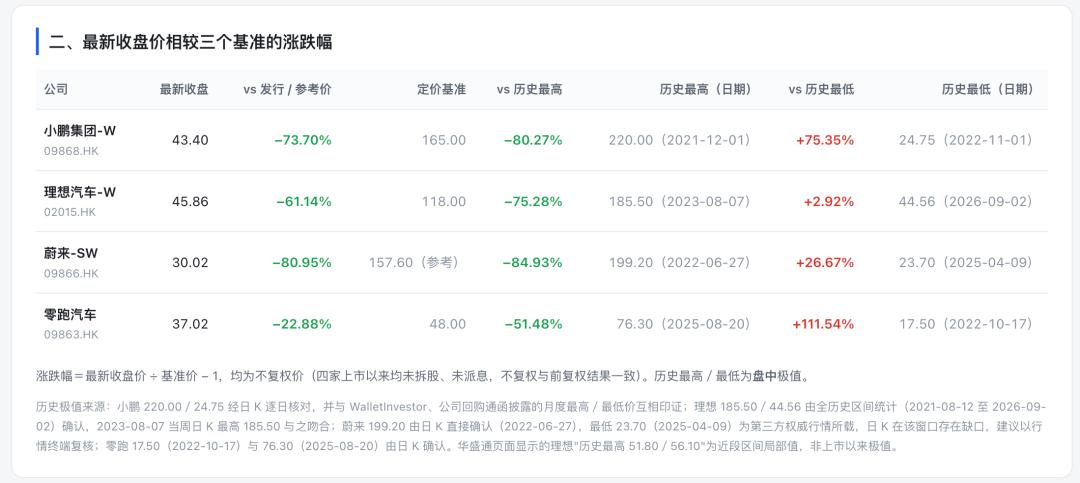Click the ticker code 02015.HK
Image resolution: width=1080 pixels, height=483 pixels.
[x=71, y=212]
